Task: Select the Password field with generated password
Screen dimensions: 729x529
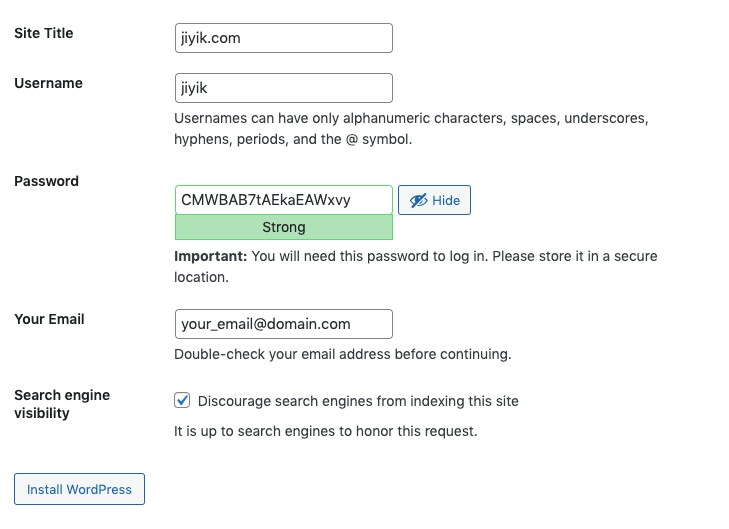Action: [x=284, y=200]
